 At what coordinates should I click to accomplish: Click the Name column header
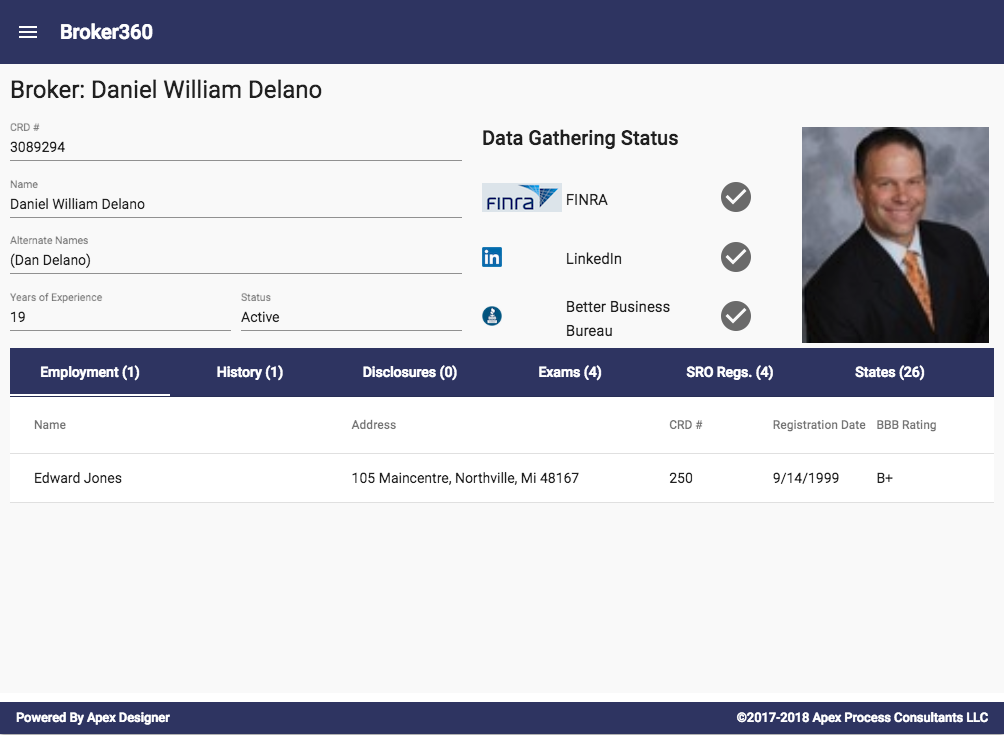[50, 425]
